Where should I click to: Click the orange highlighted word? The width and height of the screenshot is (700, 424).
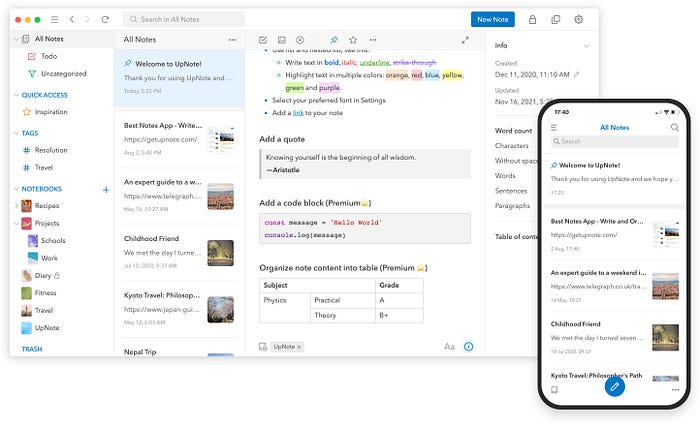397,75
